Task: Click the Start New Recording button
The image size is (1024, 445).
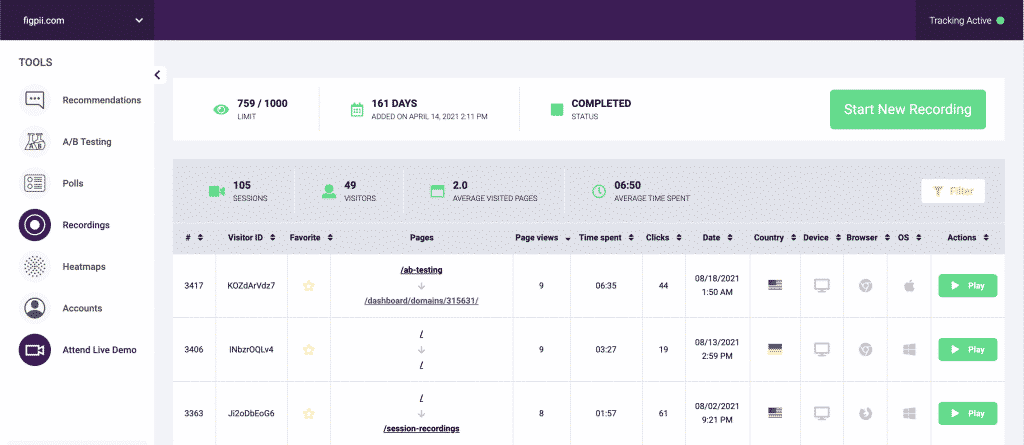Action: [907, 109]
